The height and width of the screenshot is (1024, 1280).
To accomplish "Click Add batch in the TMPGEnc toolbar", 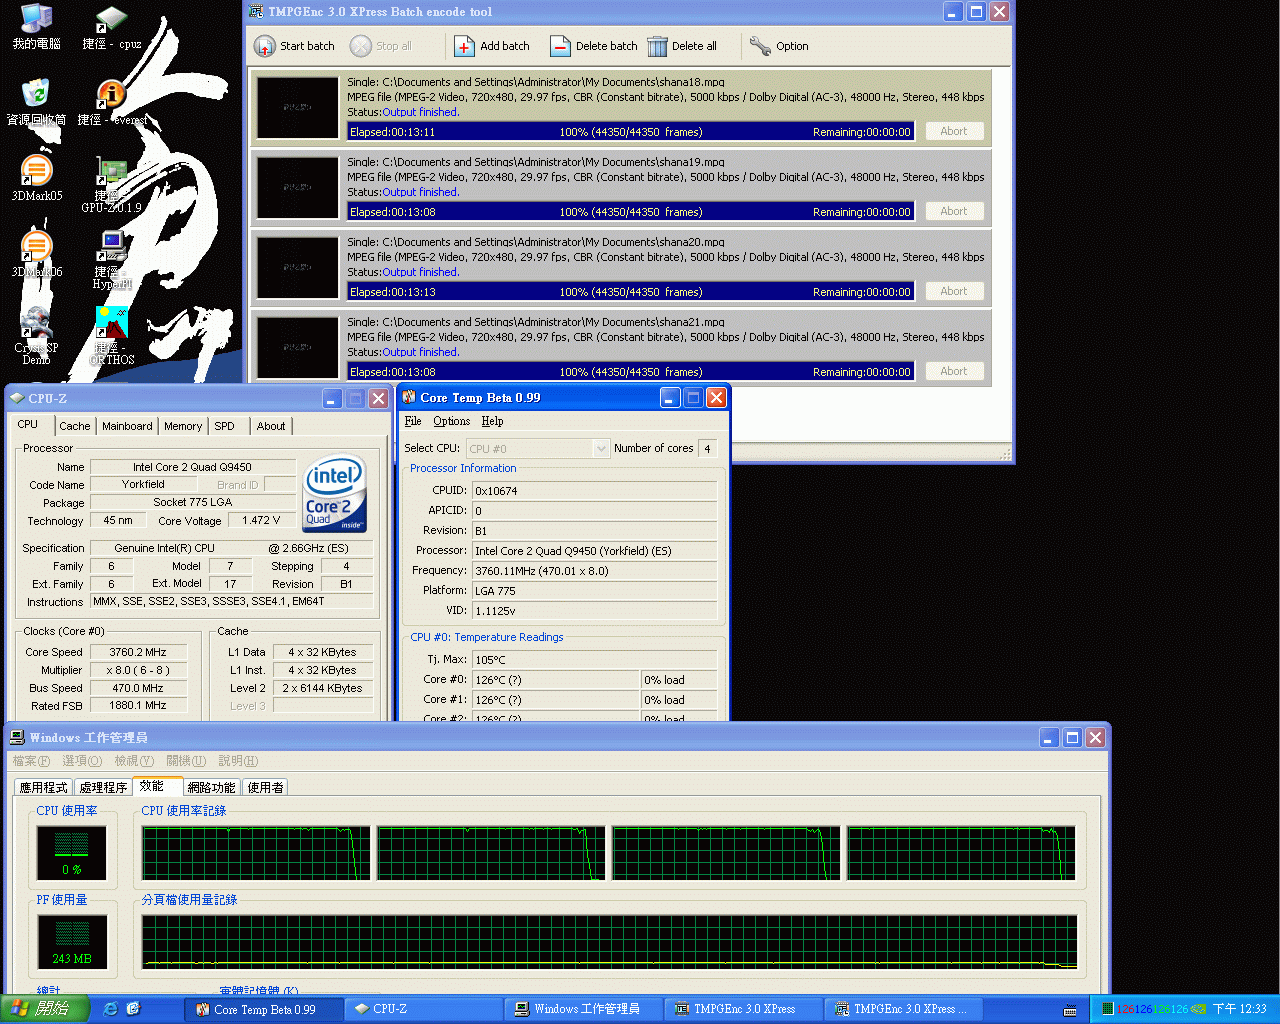I will coord(492,46).
